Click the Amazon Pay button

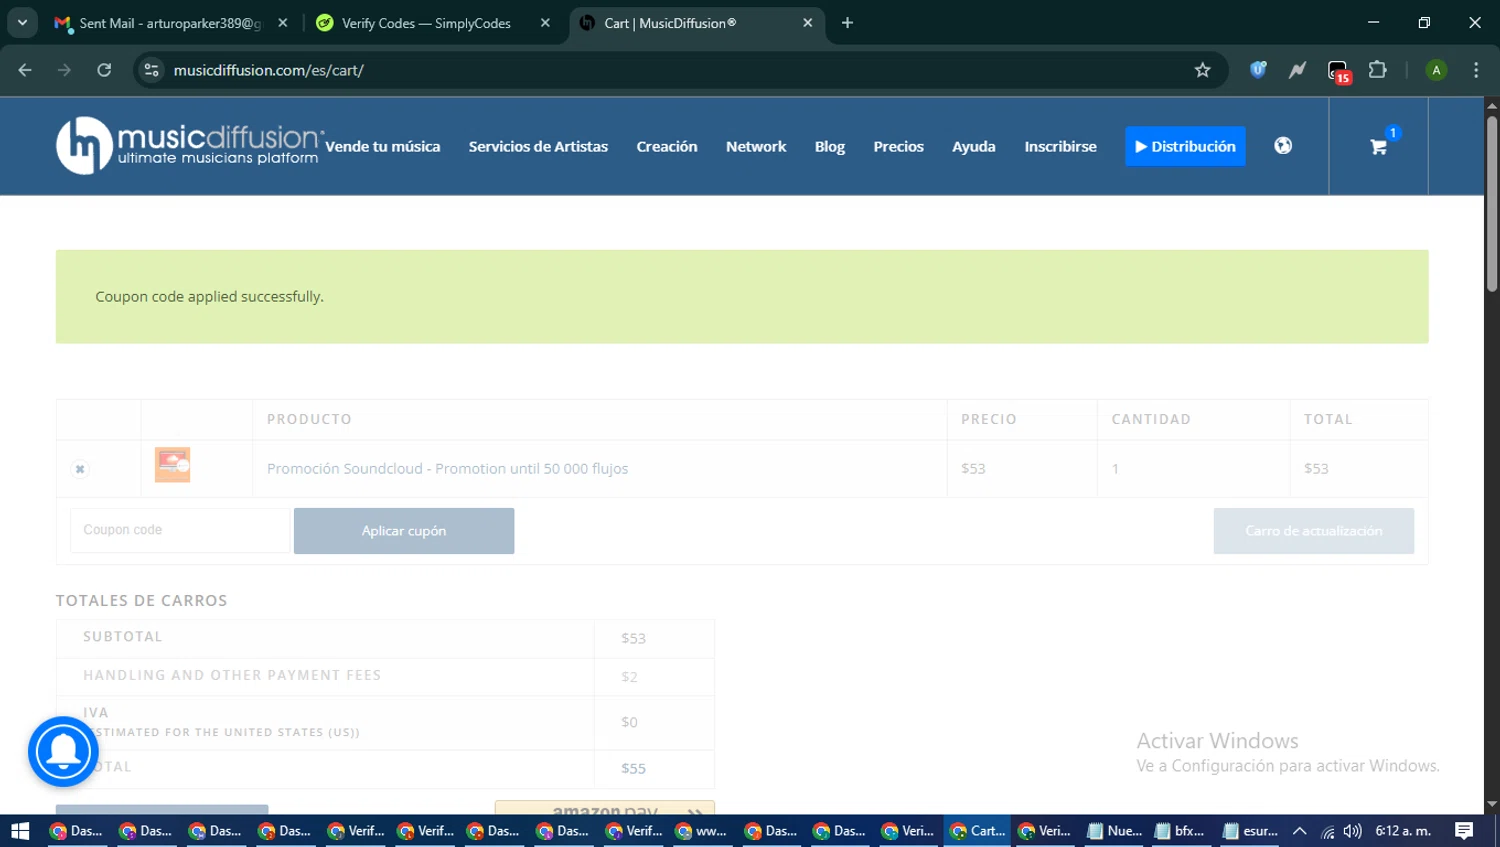(605, 808)
